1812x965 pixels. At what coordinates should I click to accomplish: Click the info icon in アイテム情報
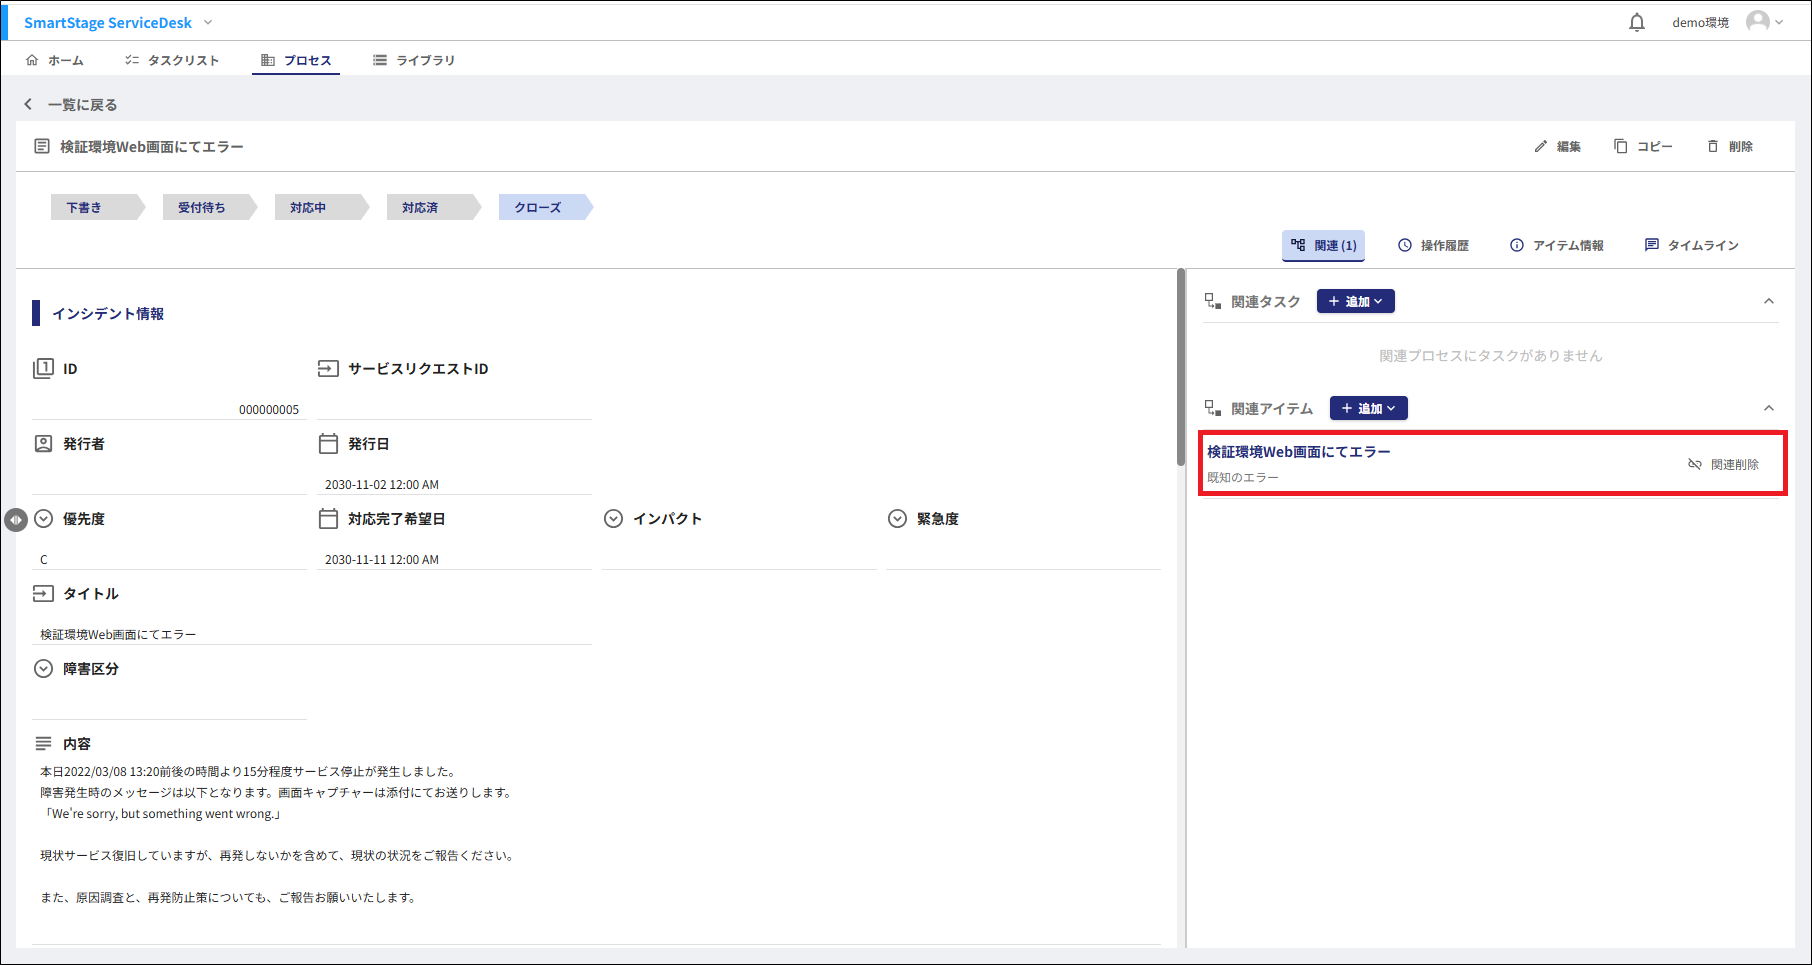(x=1516, y=245)
